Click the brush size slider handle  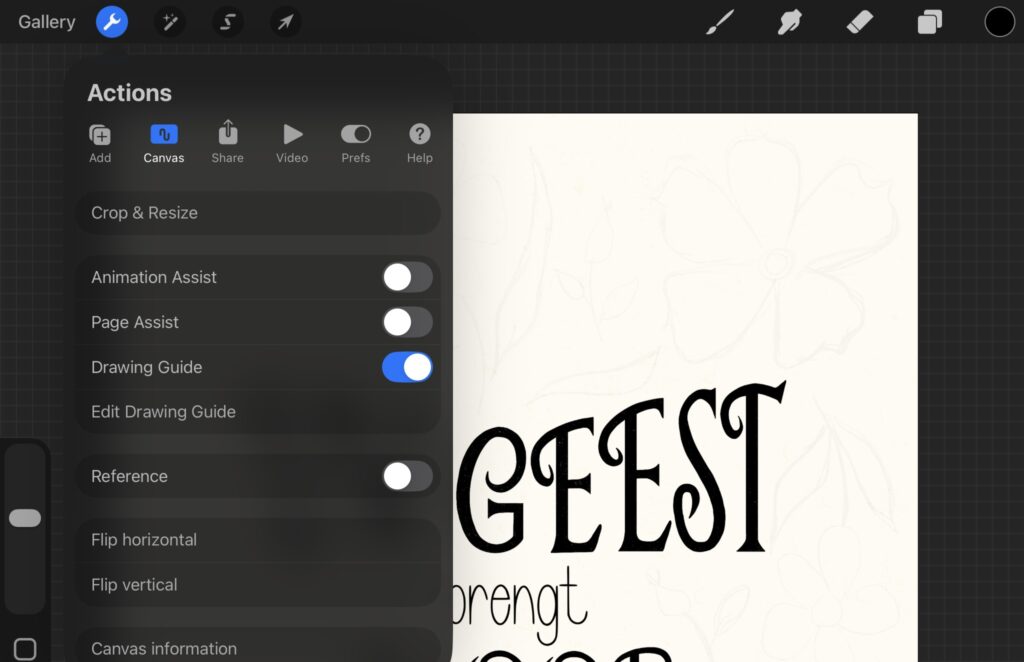point(25,518)
